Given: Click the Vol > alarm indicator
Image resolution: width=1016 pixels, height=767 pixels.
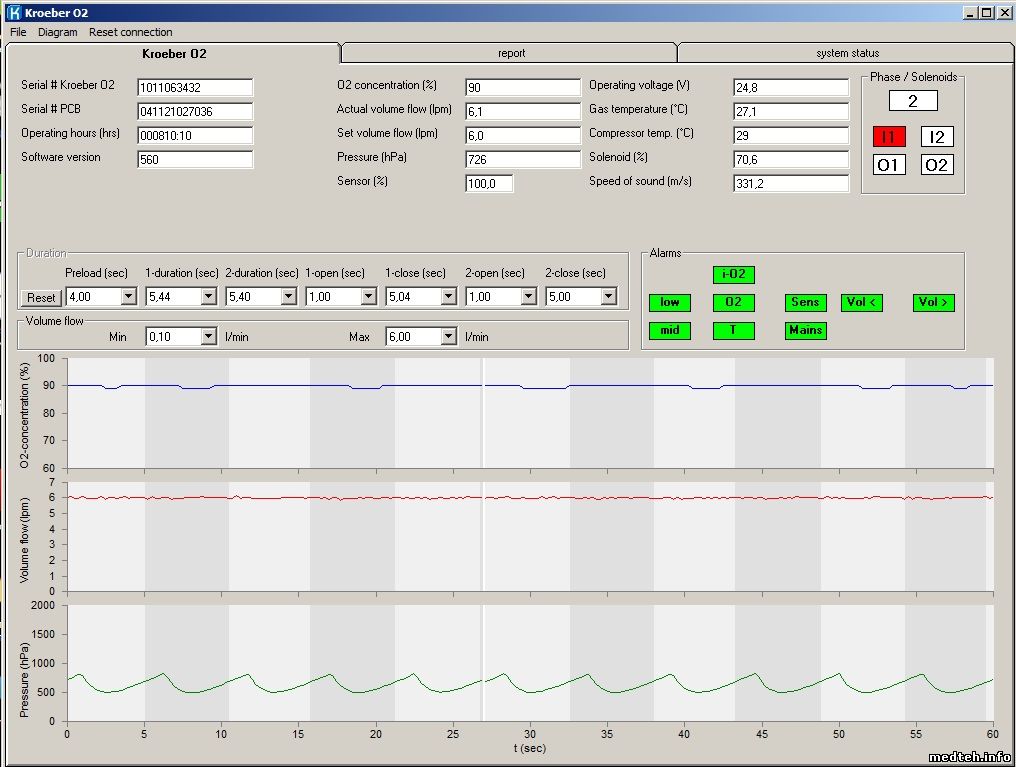Looking at the screenshot, I should (933, 302).
